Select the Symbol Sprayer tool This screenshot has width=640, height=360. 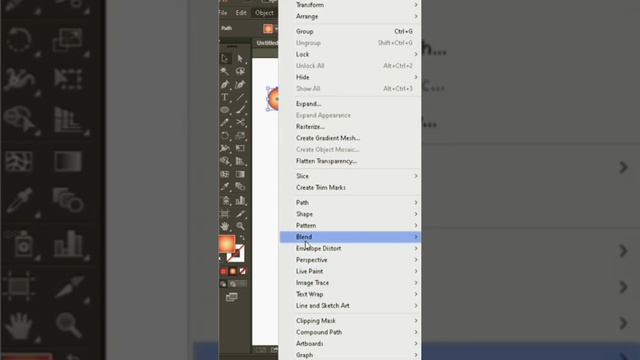pos(225,200)
